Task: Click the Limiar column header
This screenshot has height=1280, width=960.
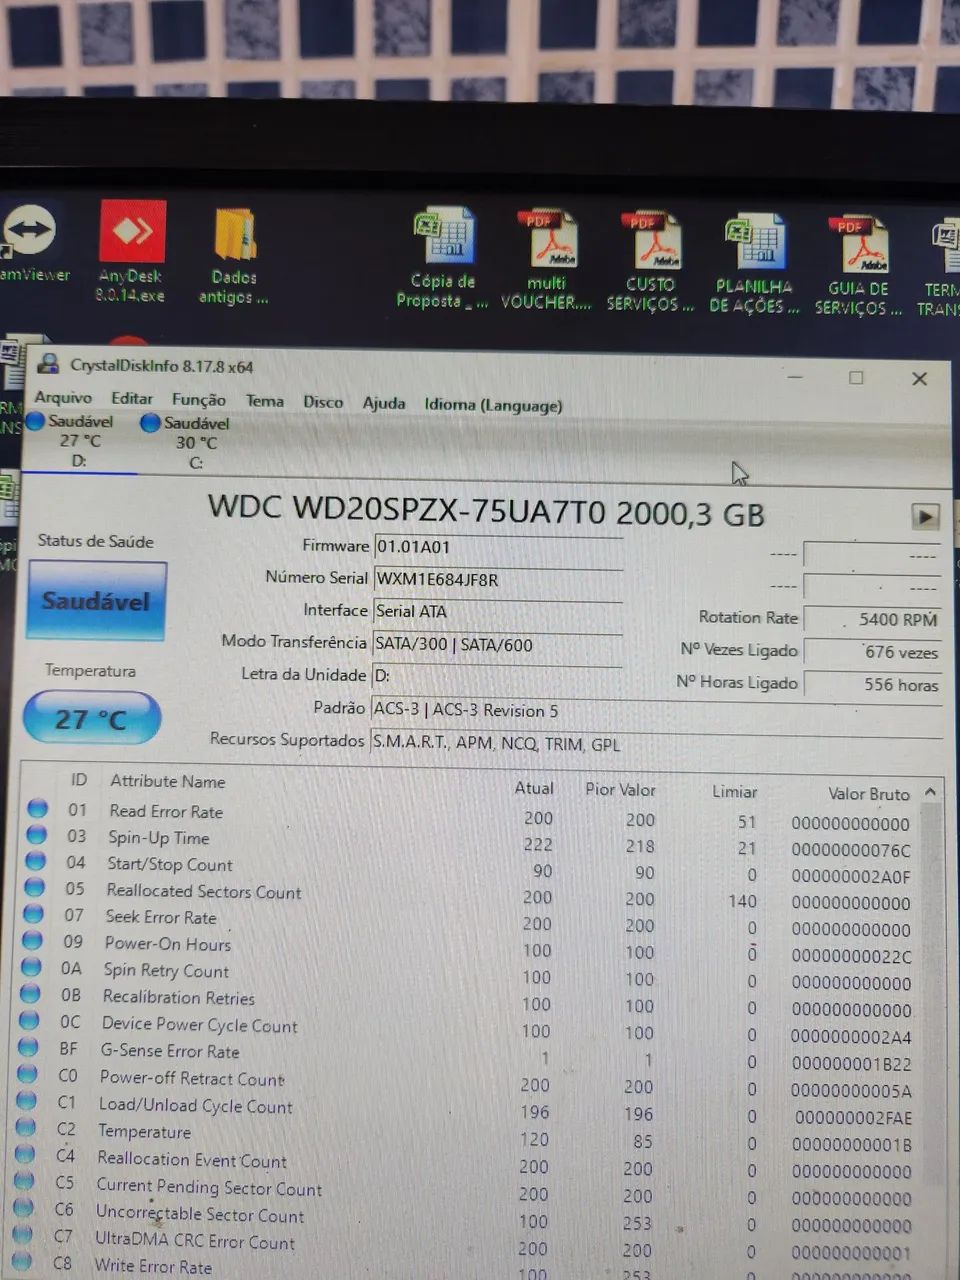Action: pos(734,791)
